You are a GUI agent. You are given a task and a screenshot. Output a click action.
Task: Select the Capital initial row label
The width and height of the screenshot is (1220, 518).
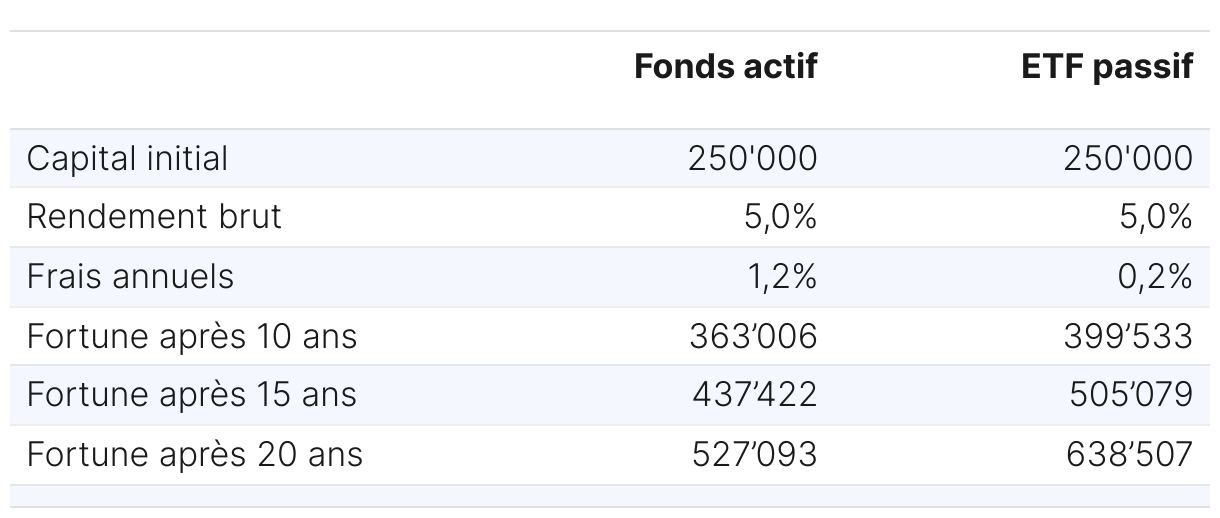click(127, 158)
